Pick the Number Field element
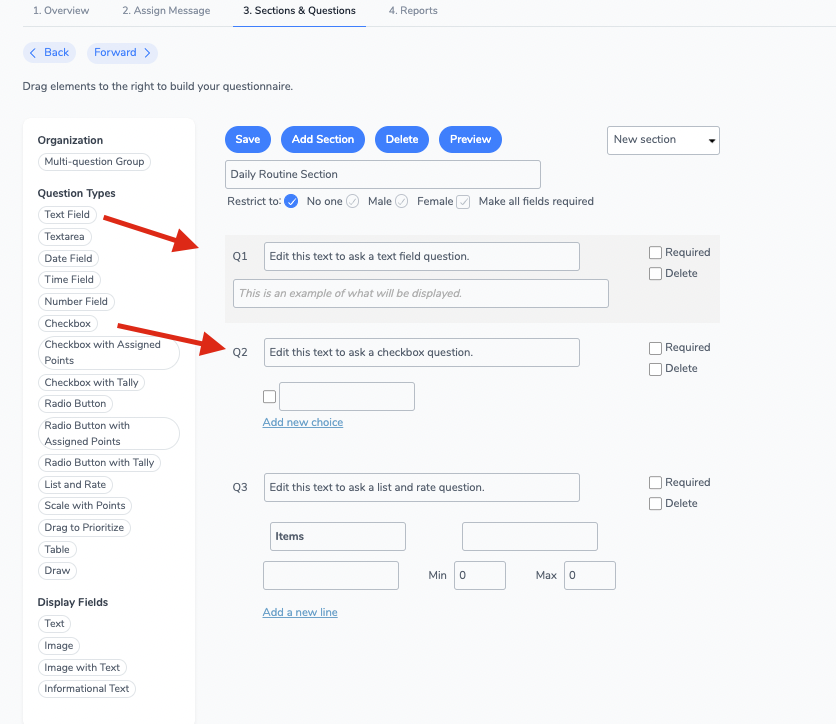The width and height of the screenshot is (836, 724). coord(76,301)
